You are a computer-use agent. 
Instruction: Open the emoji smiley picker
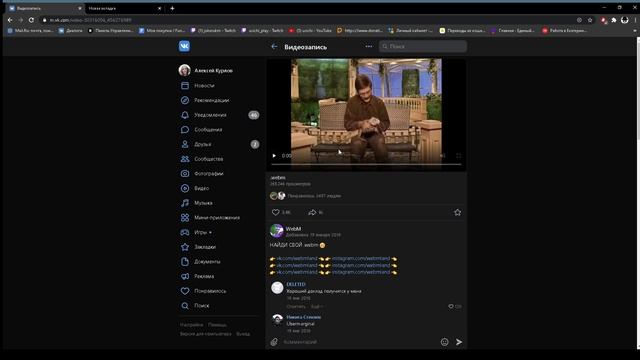coord(444,342)
